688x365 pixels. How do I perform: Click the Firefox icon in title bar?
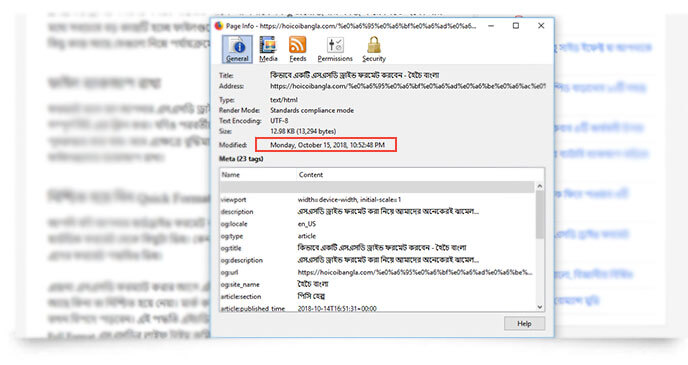coord(219,26)
